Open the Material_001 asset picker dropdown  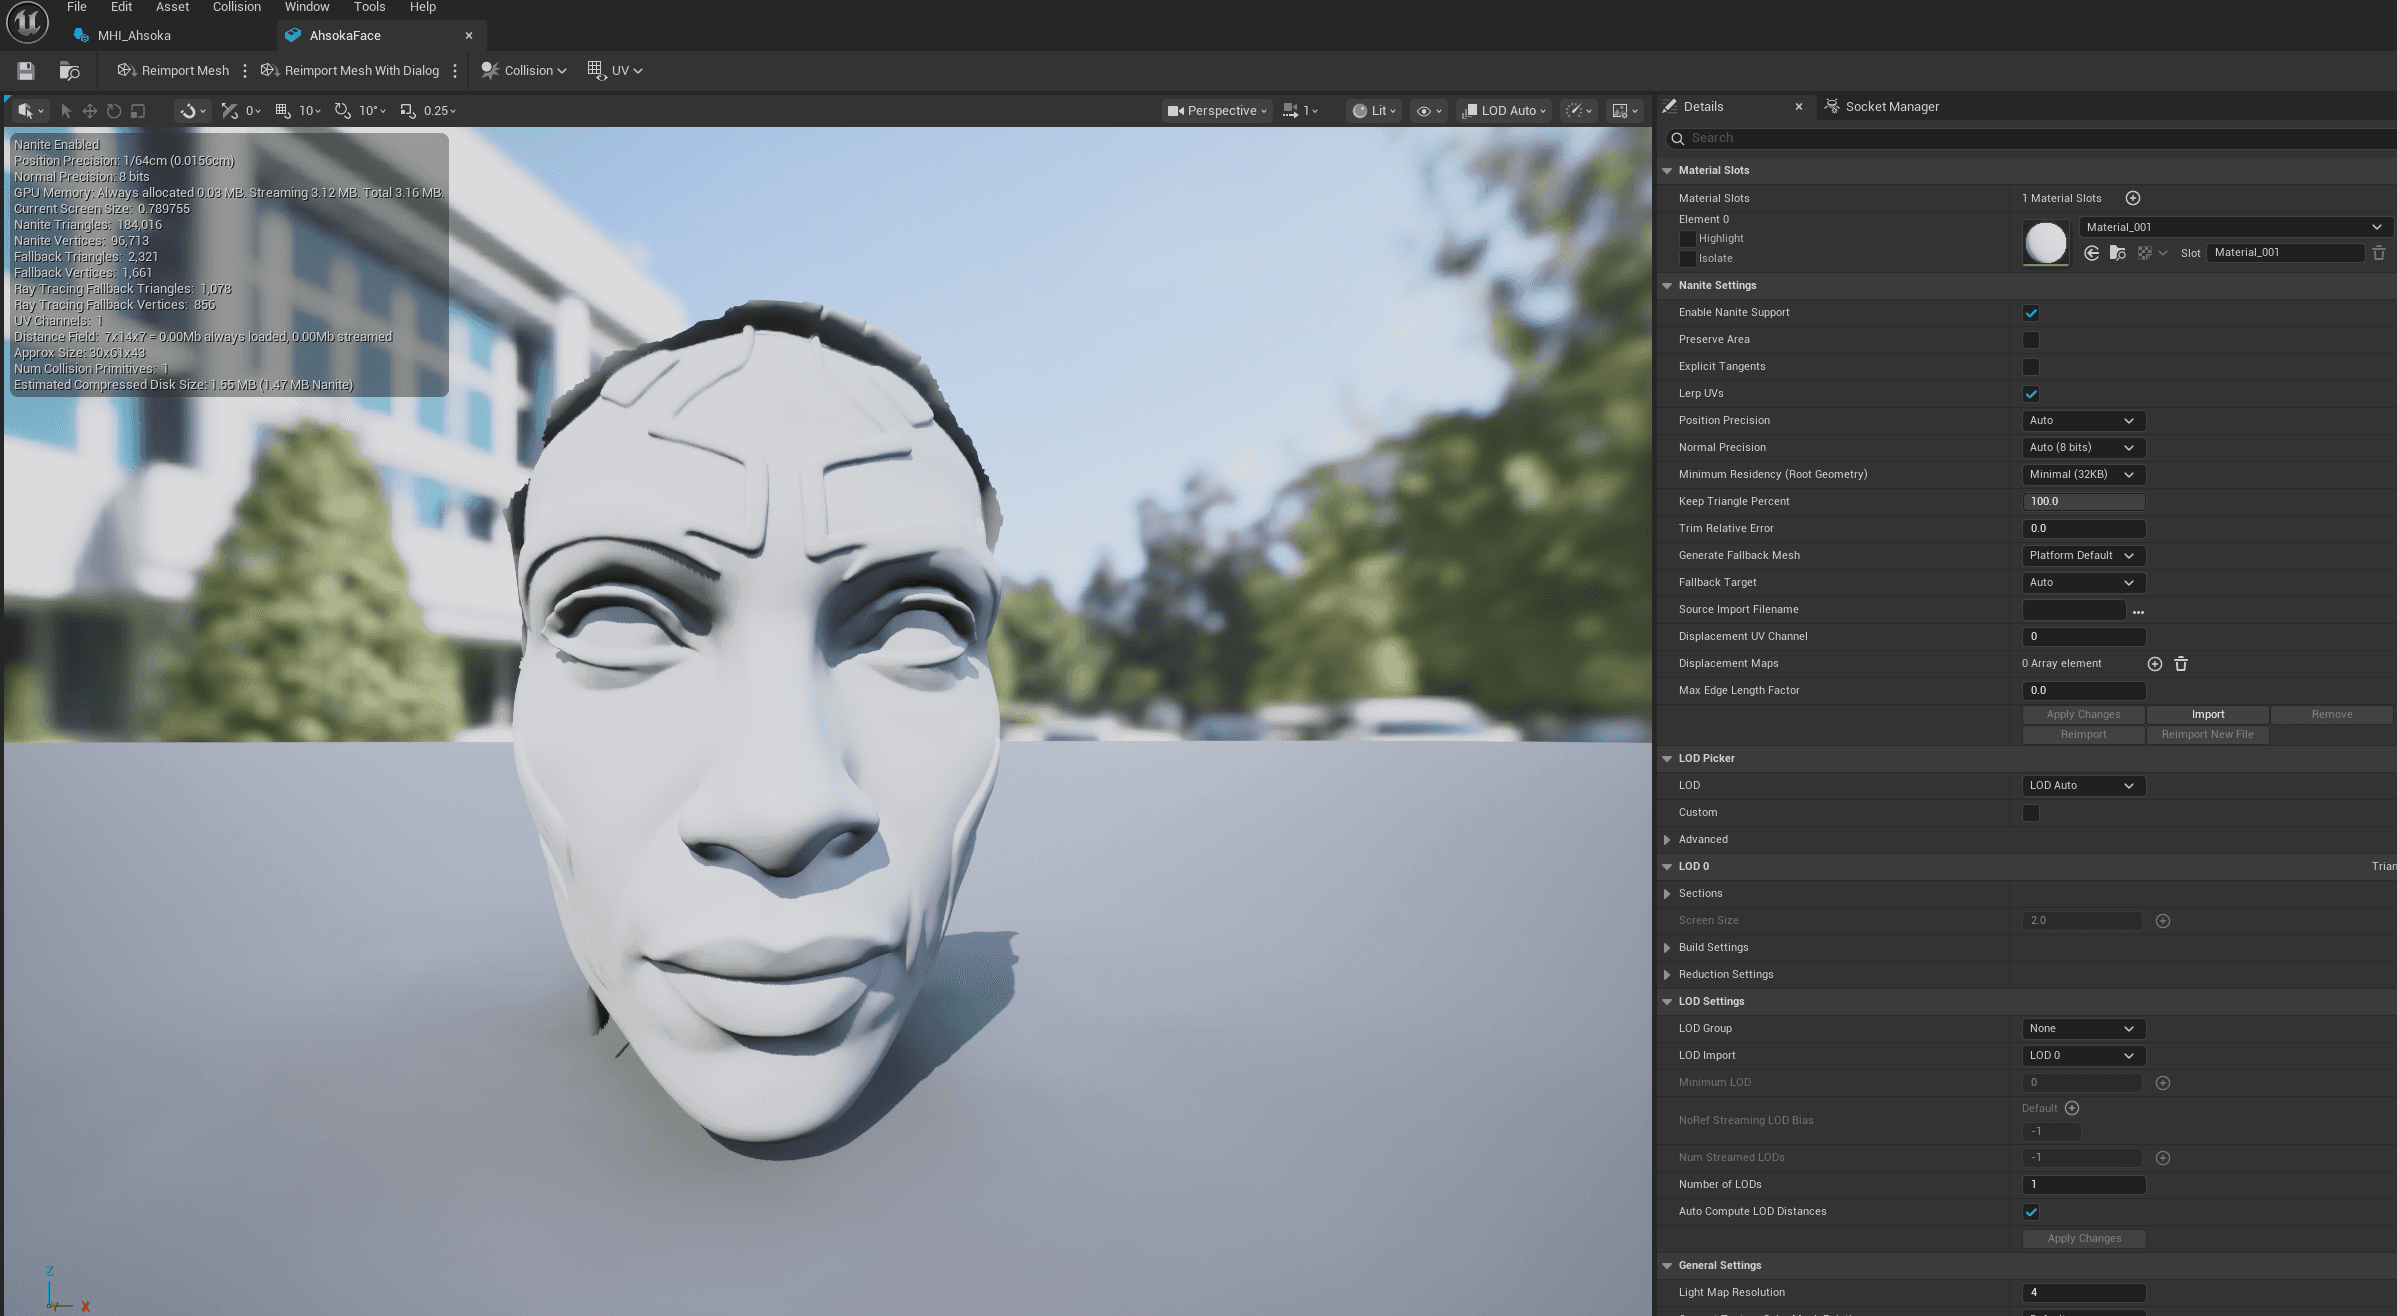(x=2235, y=227)
